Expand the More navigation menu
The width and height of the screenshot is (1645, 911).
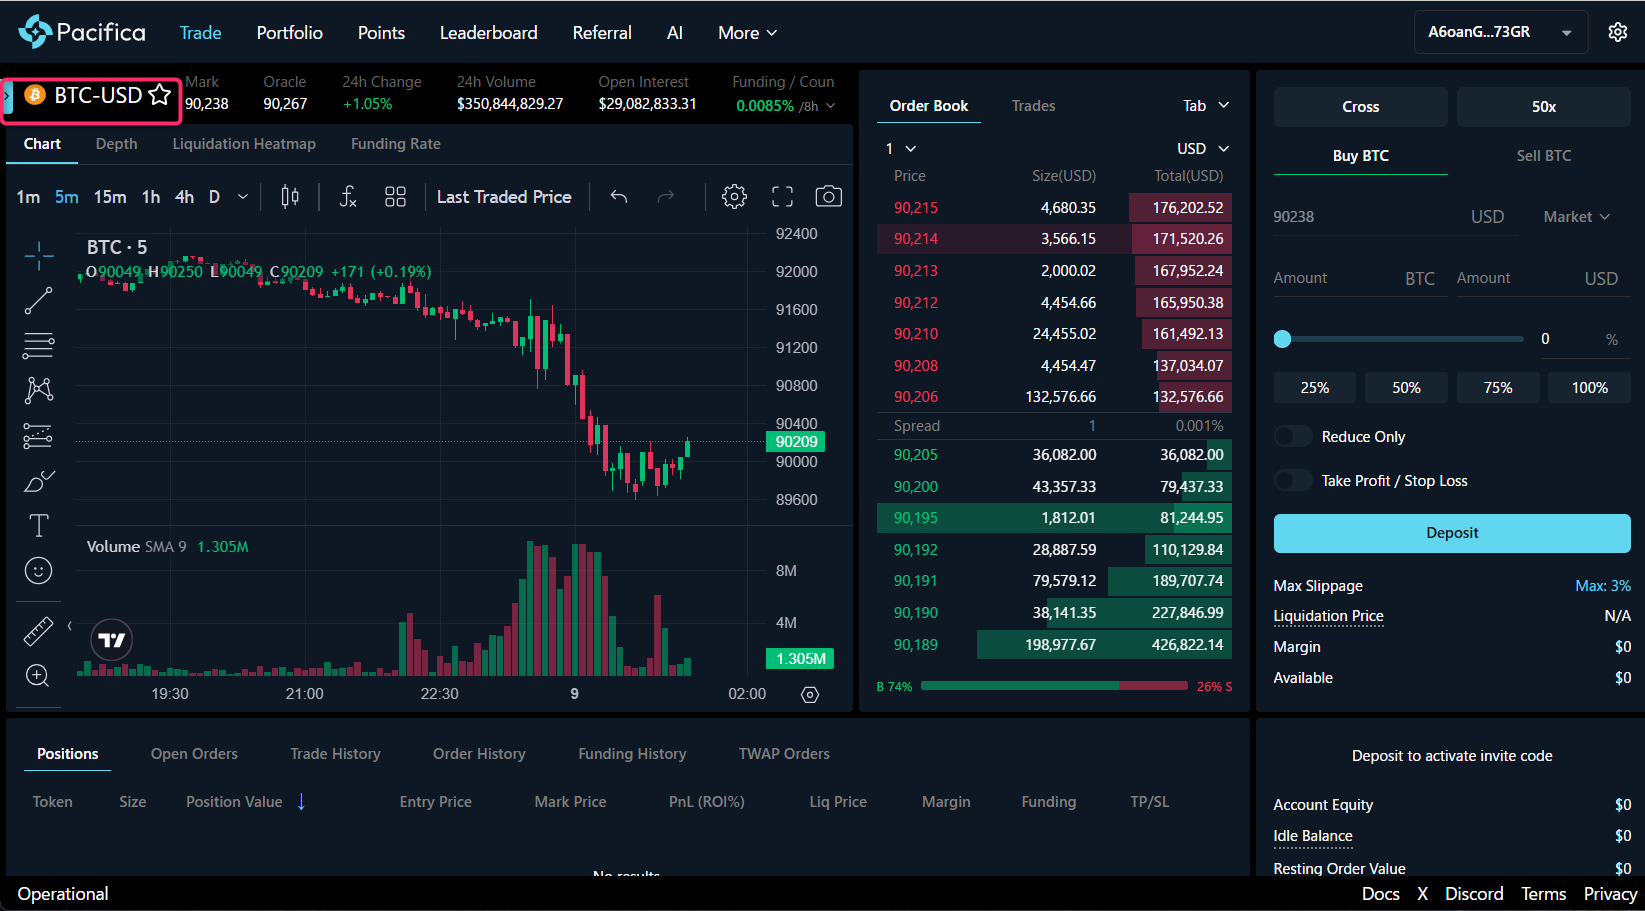[746, 32]
